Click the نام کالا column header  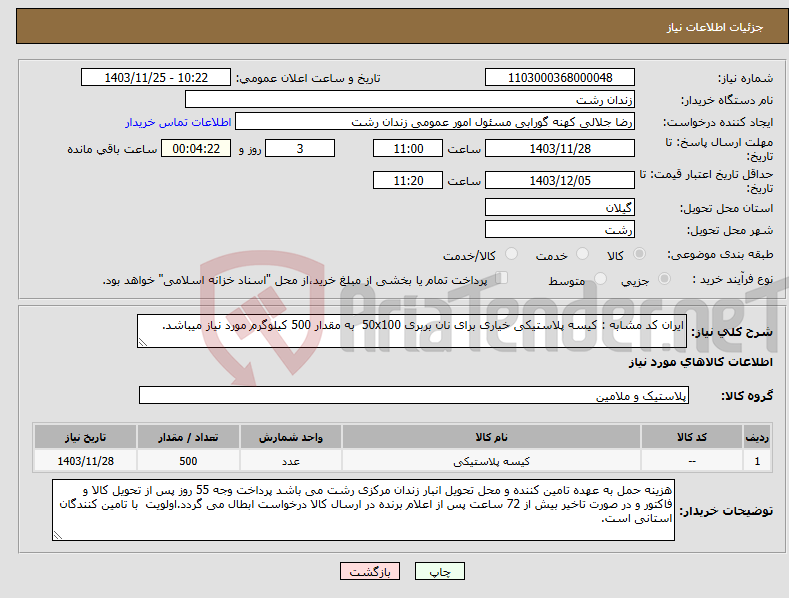(491, 437)
